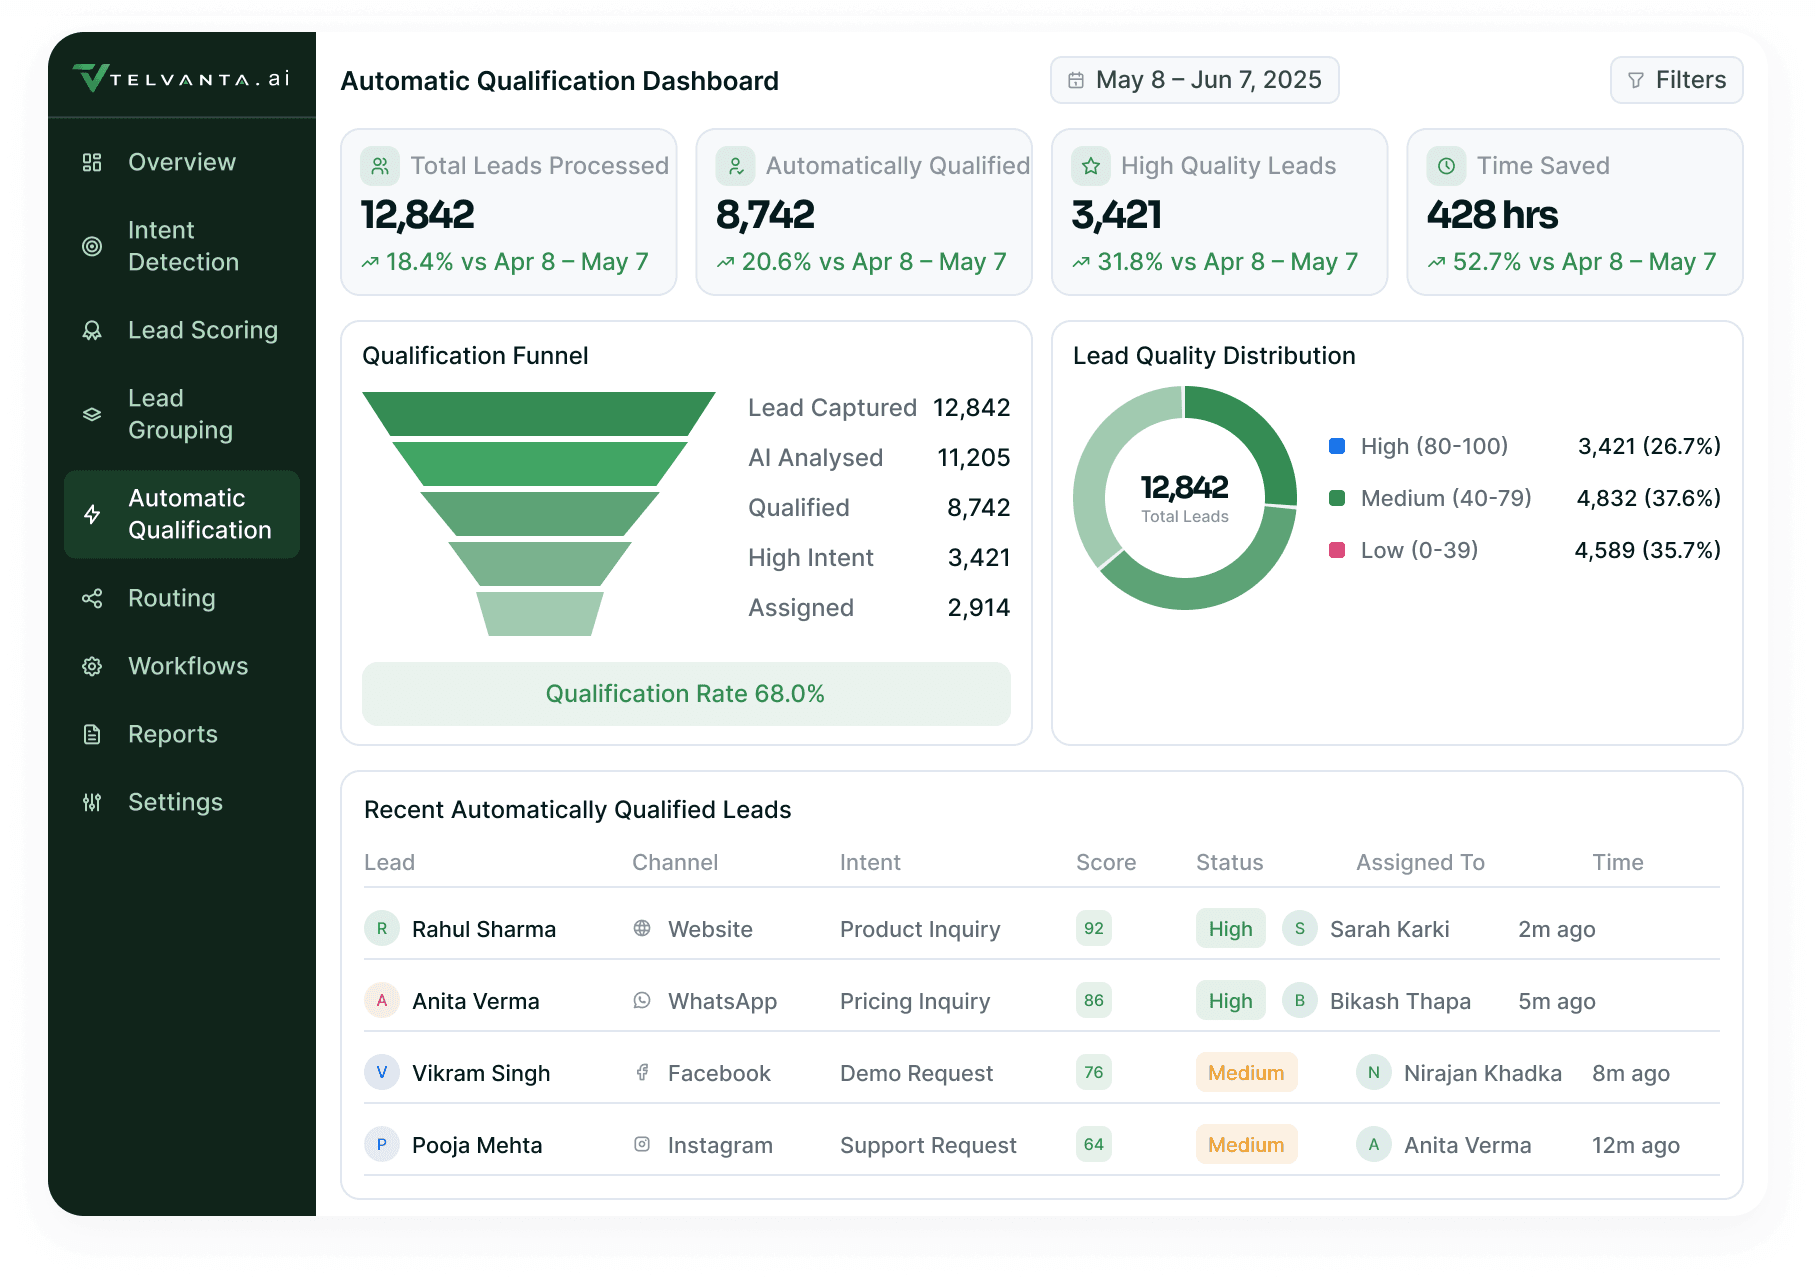Click the Reports document icon
The width and height of the screenshot is (1816, 1280).
[92, 734]
